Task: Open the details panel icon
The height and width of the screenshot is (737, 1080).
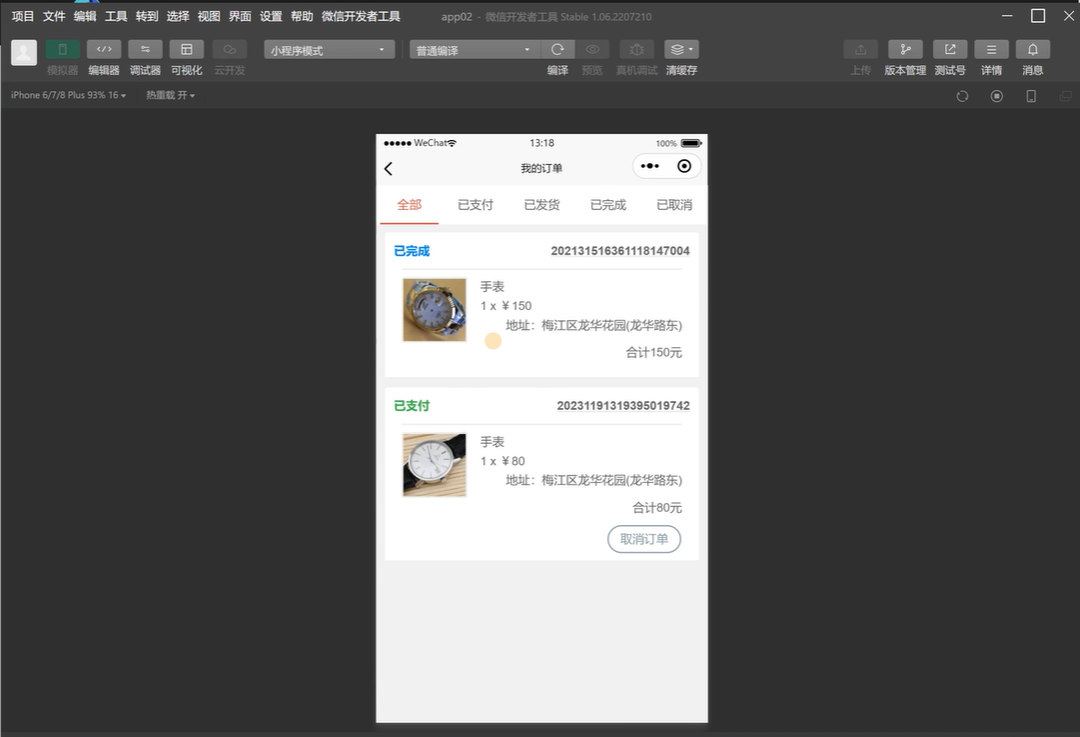Action: (991, 50)
